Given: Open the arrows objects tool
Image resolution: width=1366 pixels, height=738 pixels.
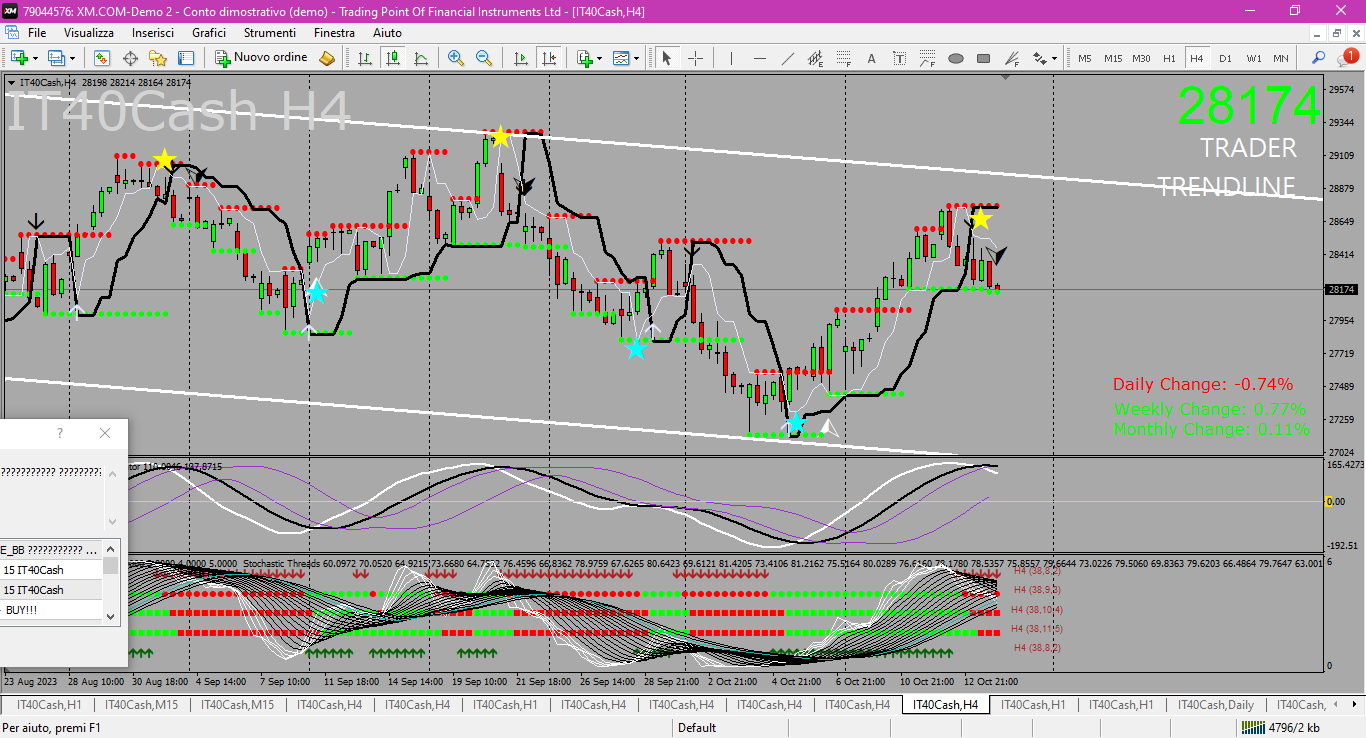Looking at the screenshot, I should point(1039,58).
